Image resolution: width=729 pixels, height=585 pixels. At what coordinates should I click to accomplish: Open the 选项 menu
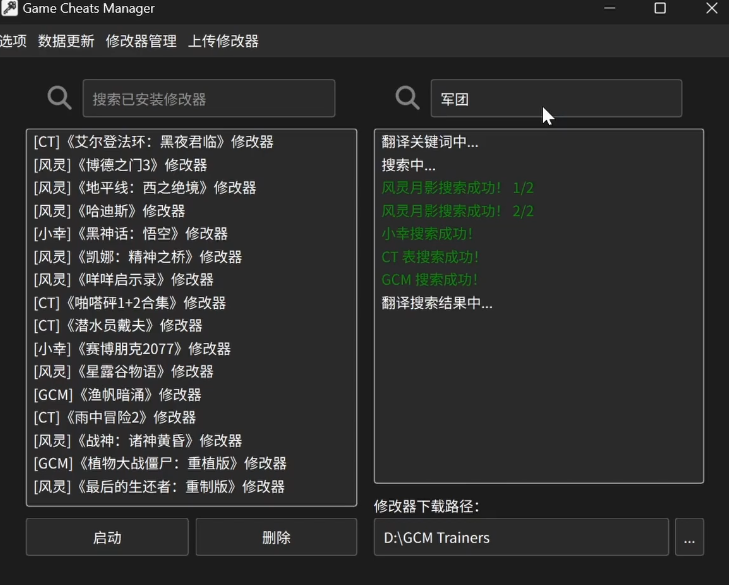pos(13,41)
